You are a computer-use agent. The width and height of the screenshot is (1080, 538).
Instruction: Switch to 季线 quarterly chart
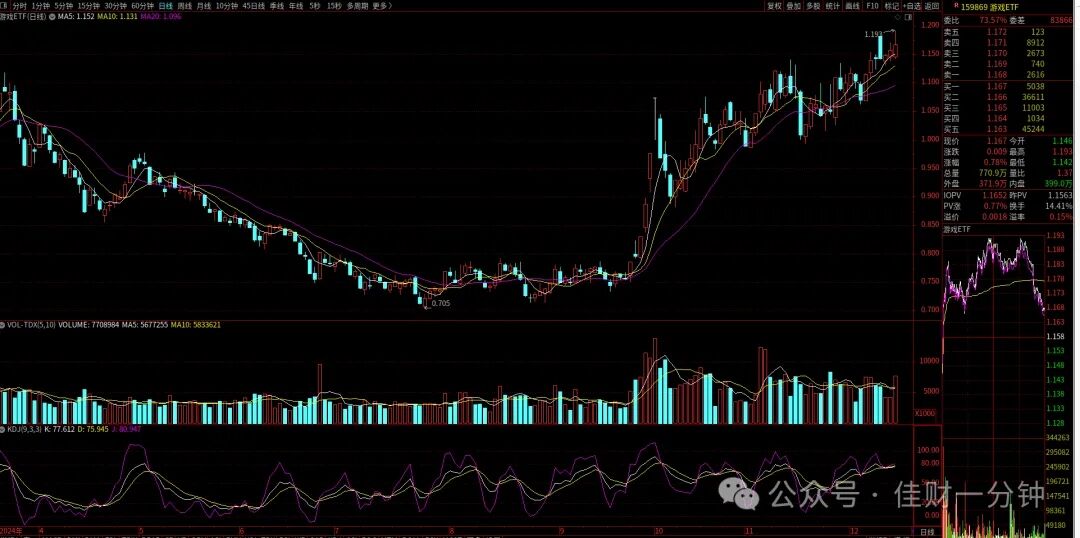[x=277, y=6]
